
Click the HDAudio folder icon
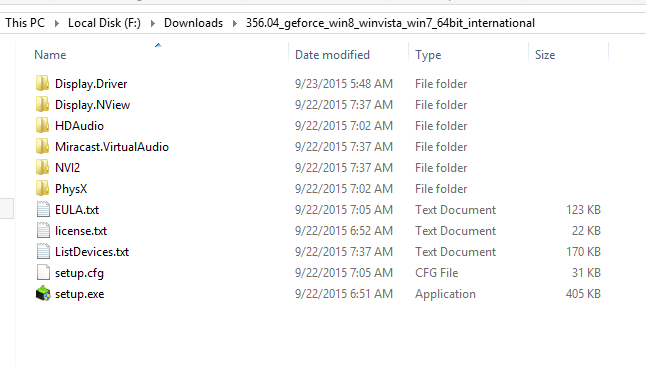(x=42, y=125)
